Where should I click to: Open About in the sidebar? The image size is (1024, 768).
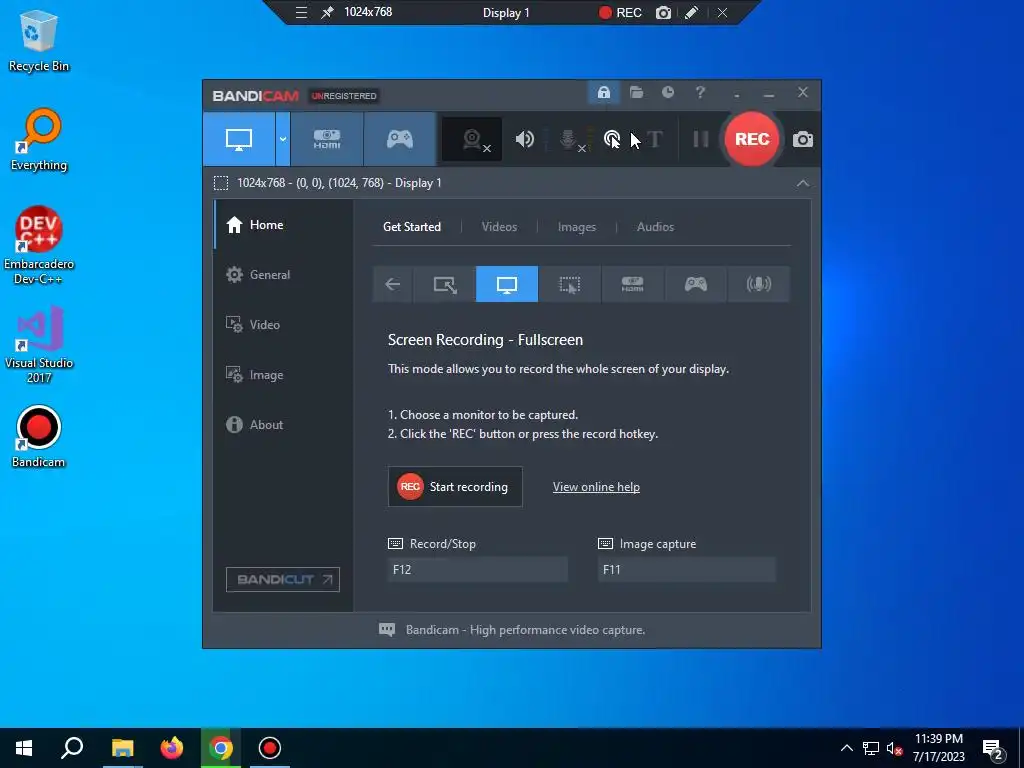[x=283, y=424]
